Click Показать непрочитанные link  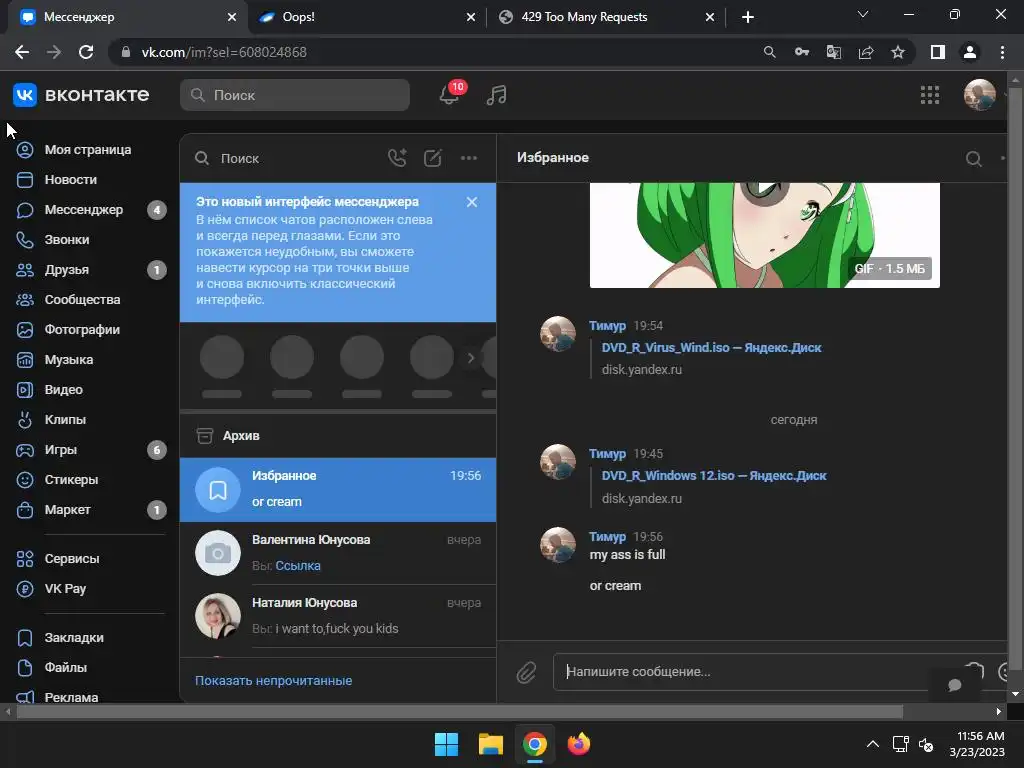point(274,680)
